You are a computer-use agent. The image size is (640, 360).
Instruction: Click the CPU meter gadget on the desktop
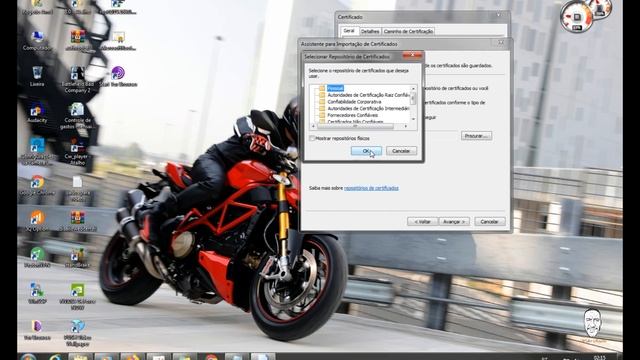577,18
